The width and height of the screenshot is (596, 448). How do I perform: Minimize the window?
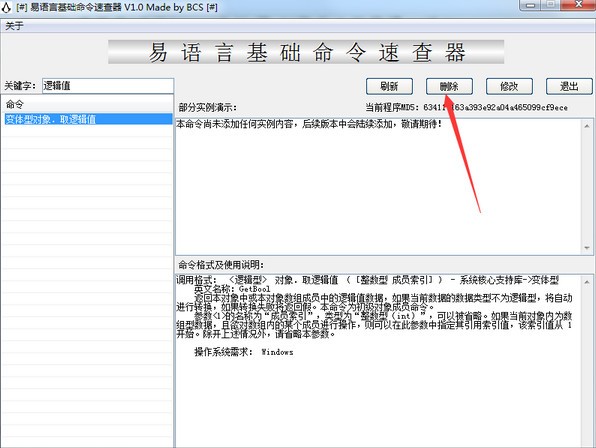531,5
